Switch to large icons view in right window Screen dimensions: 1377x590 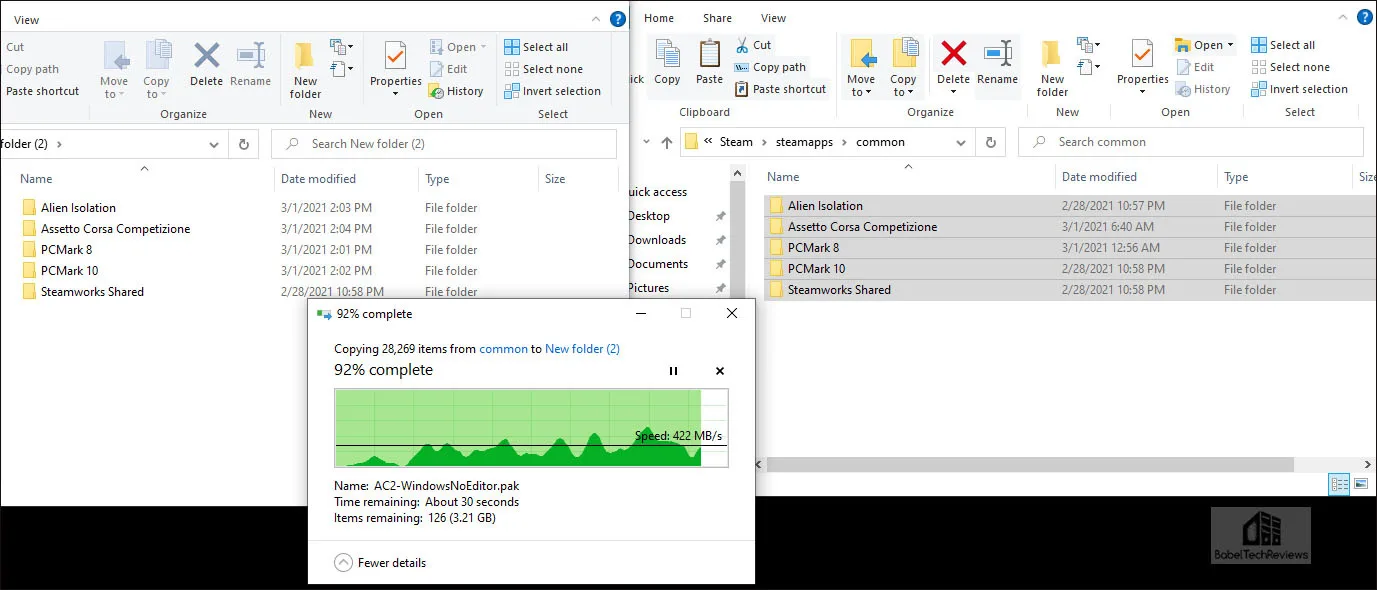tap(1360, 484)
